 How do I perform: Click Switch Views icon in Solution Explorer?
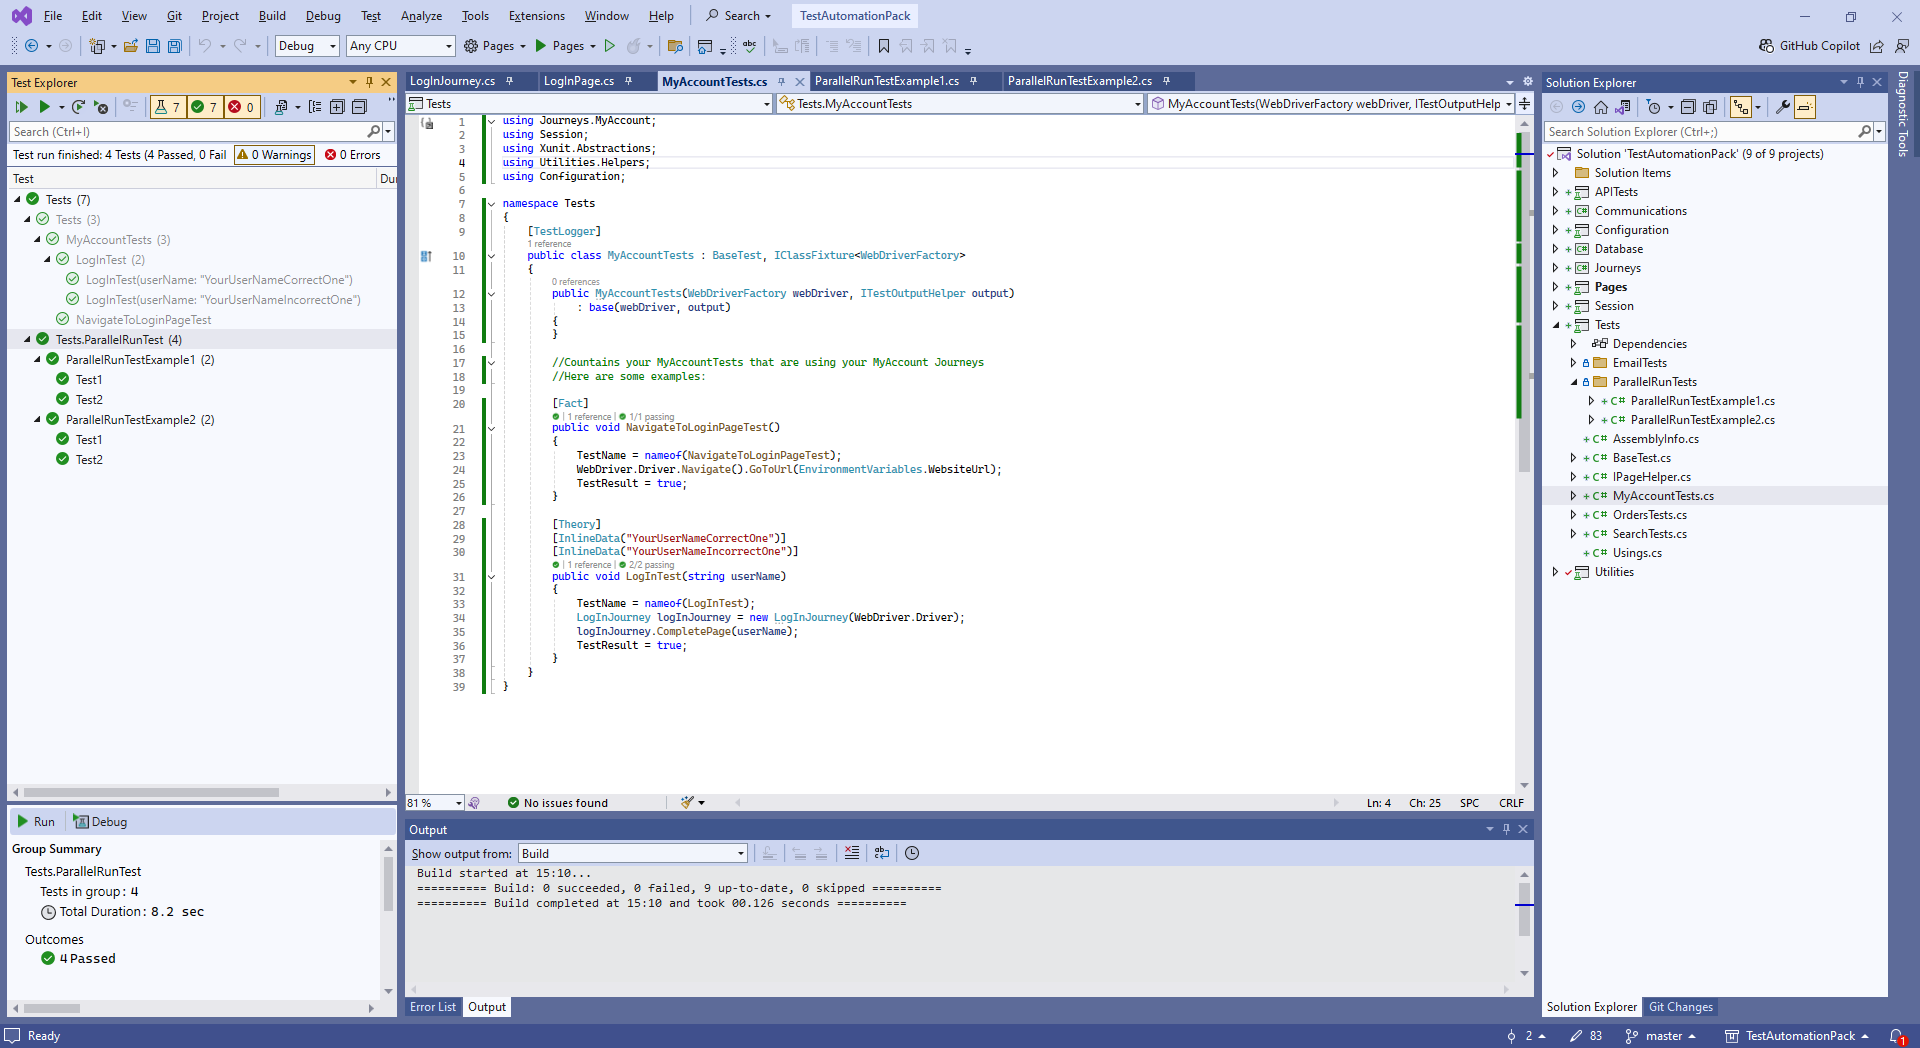coord(1622,107)
